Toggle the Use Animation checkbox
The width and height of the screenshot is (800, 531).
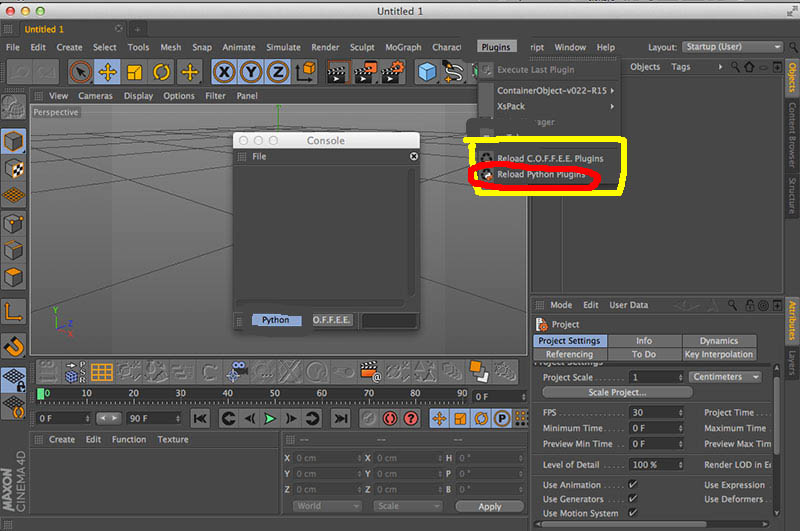point(633,484)
